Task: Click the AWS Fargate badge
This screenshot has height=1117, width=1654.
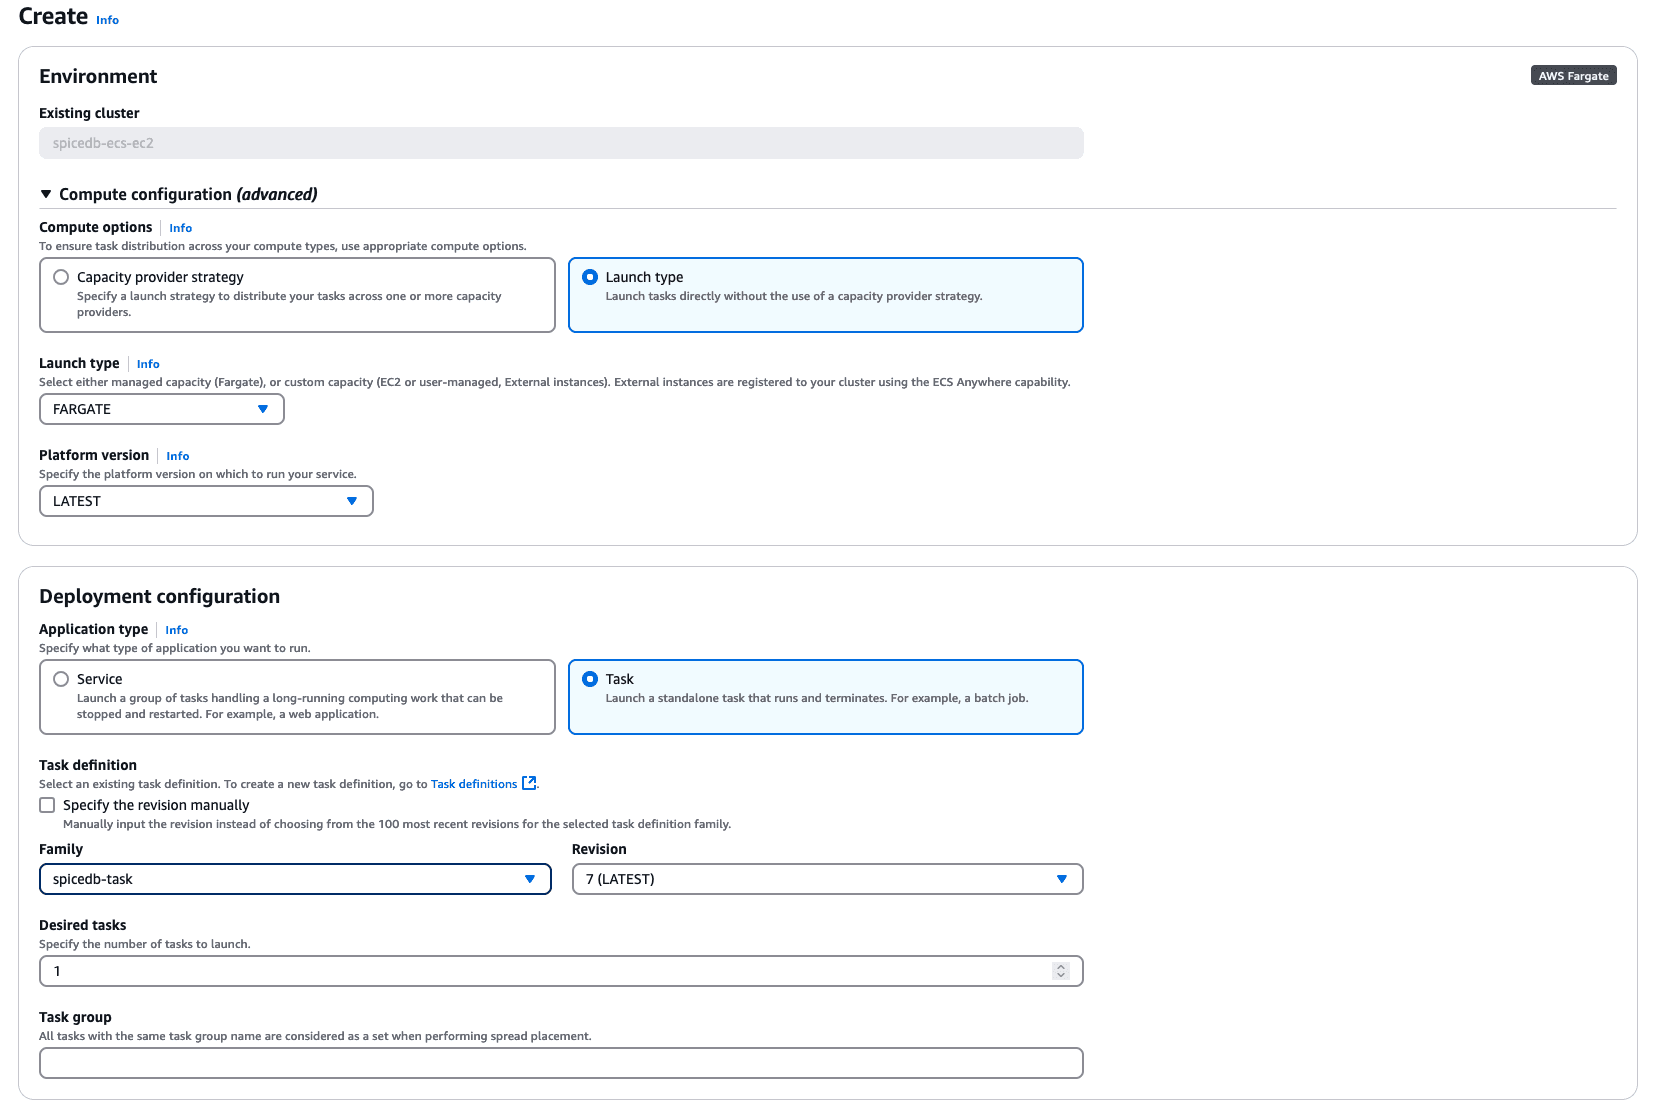Action: pyautogui.click(x=1572, y=76)
